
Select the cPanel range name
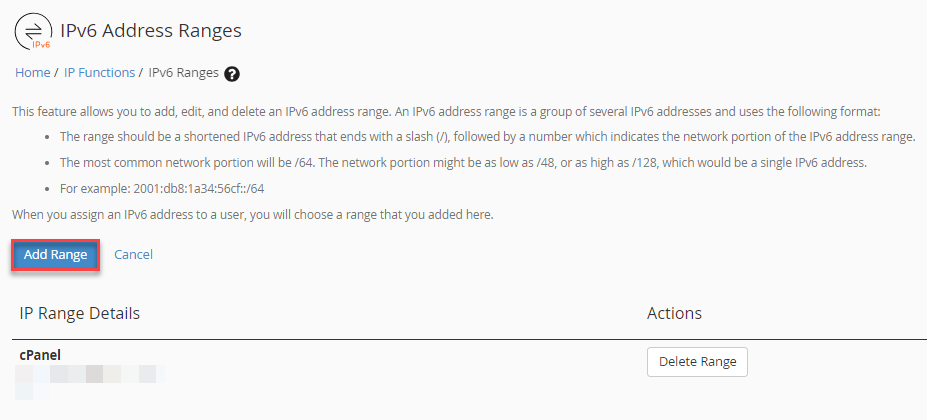pyautogui.click(x=41, y=355)
